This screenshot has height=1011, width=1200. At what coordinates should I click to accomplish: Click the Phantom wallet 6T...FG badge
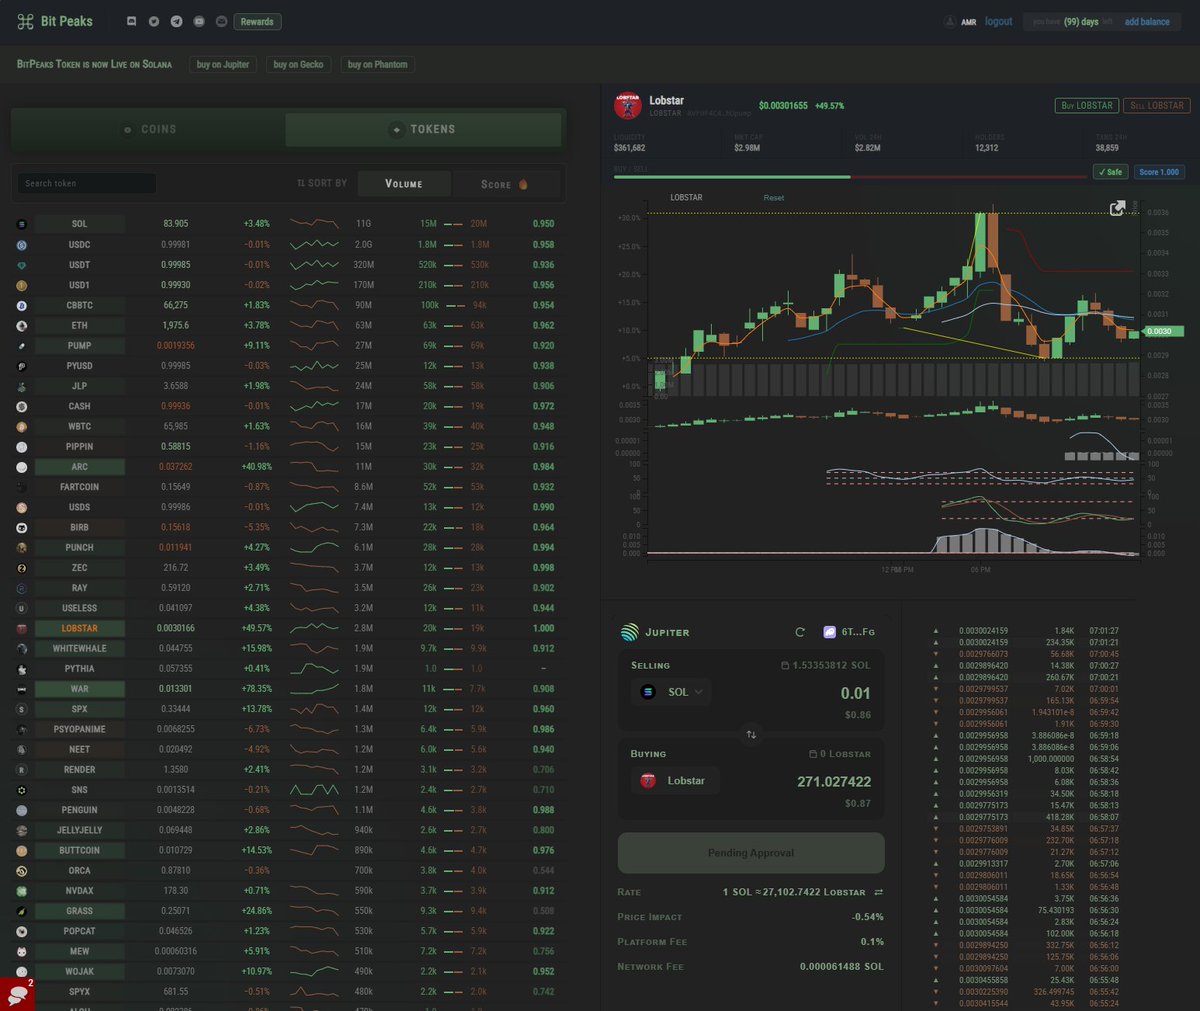coord(849,632)
